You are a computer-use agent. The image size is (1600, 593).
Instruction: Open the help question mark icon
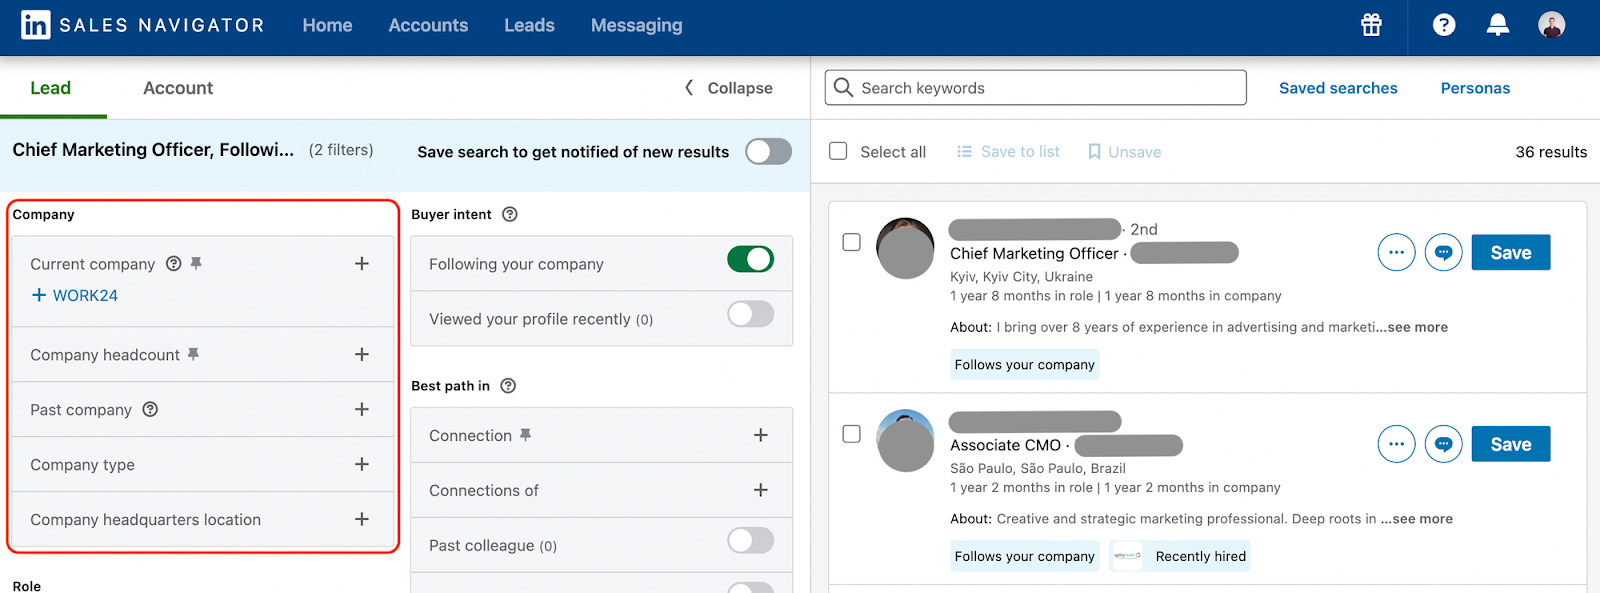click(1444, 25)
